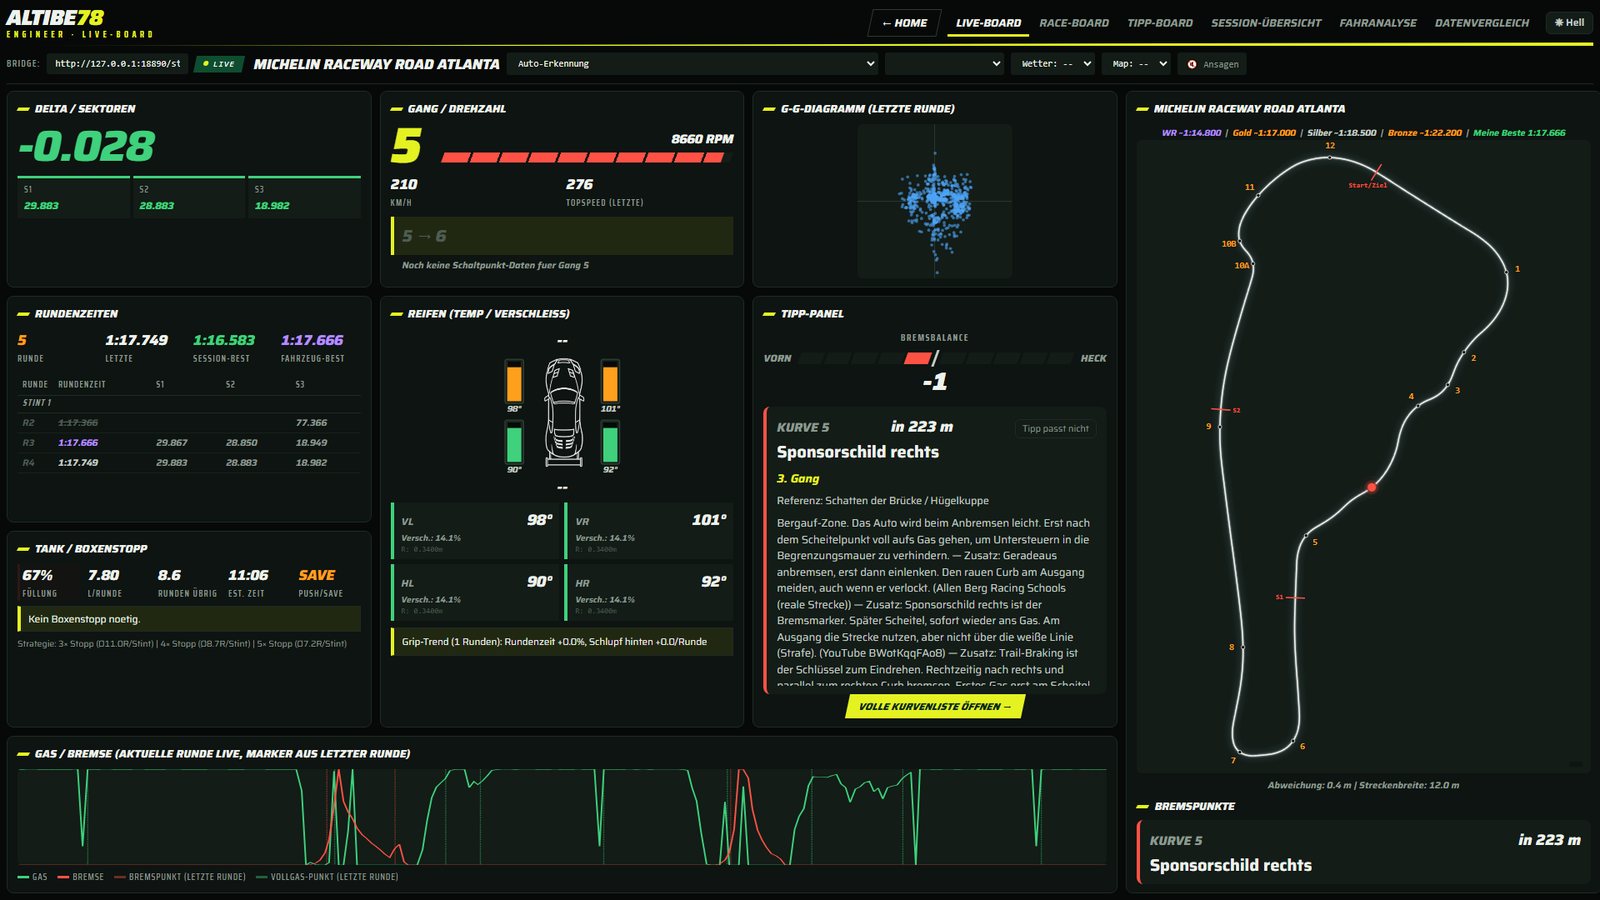Image resolution: width=1600 pixels, height=900 pixels.
Task: Toggle the Hell light theme button
Action: point(1569,23)
